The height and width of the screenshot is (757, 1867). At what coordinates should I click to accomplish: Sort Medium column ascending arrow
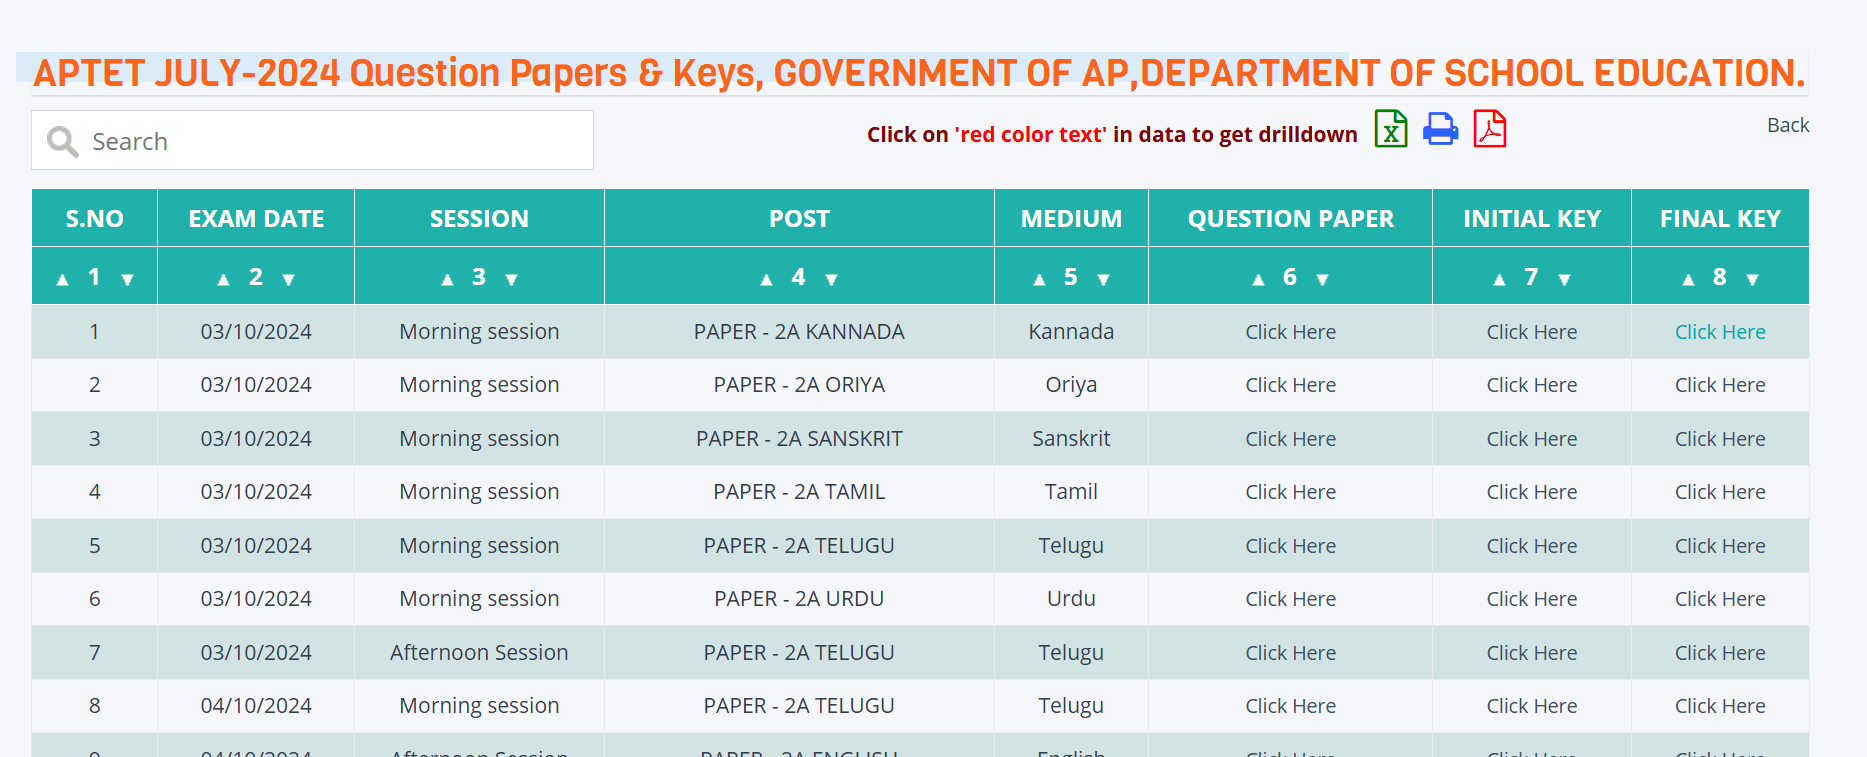click(x=1039, y=280)
